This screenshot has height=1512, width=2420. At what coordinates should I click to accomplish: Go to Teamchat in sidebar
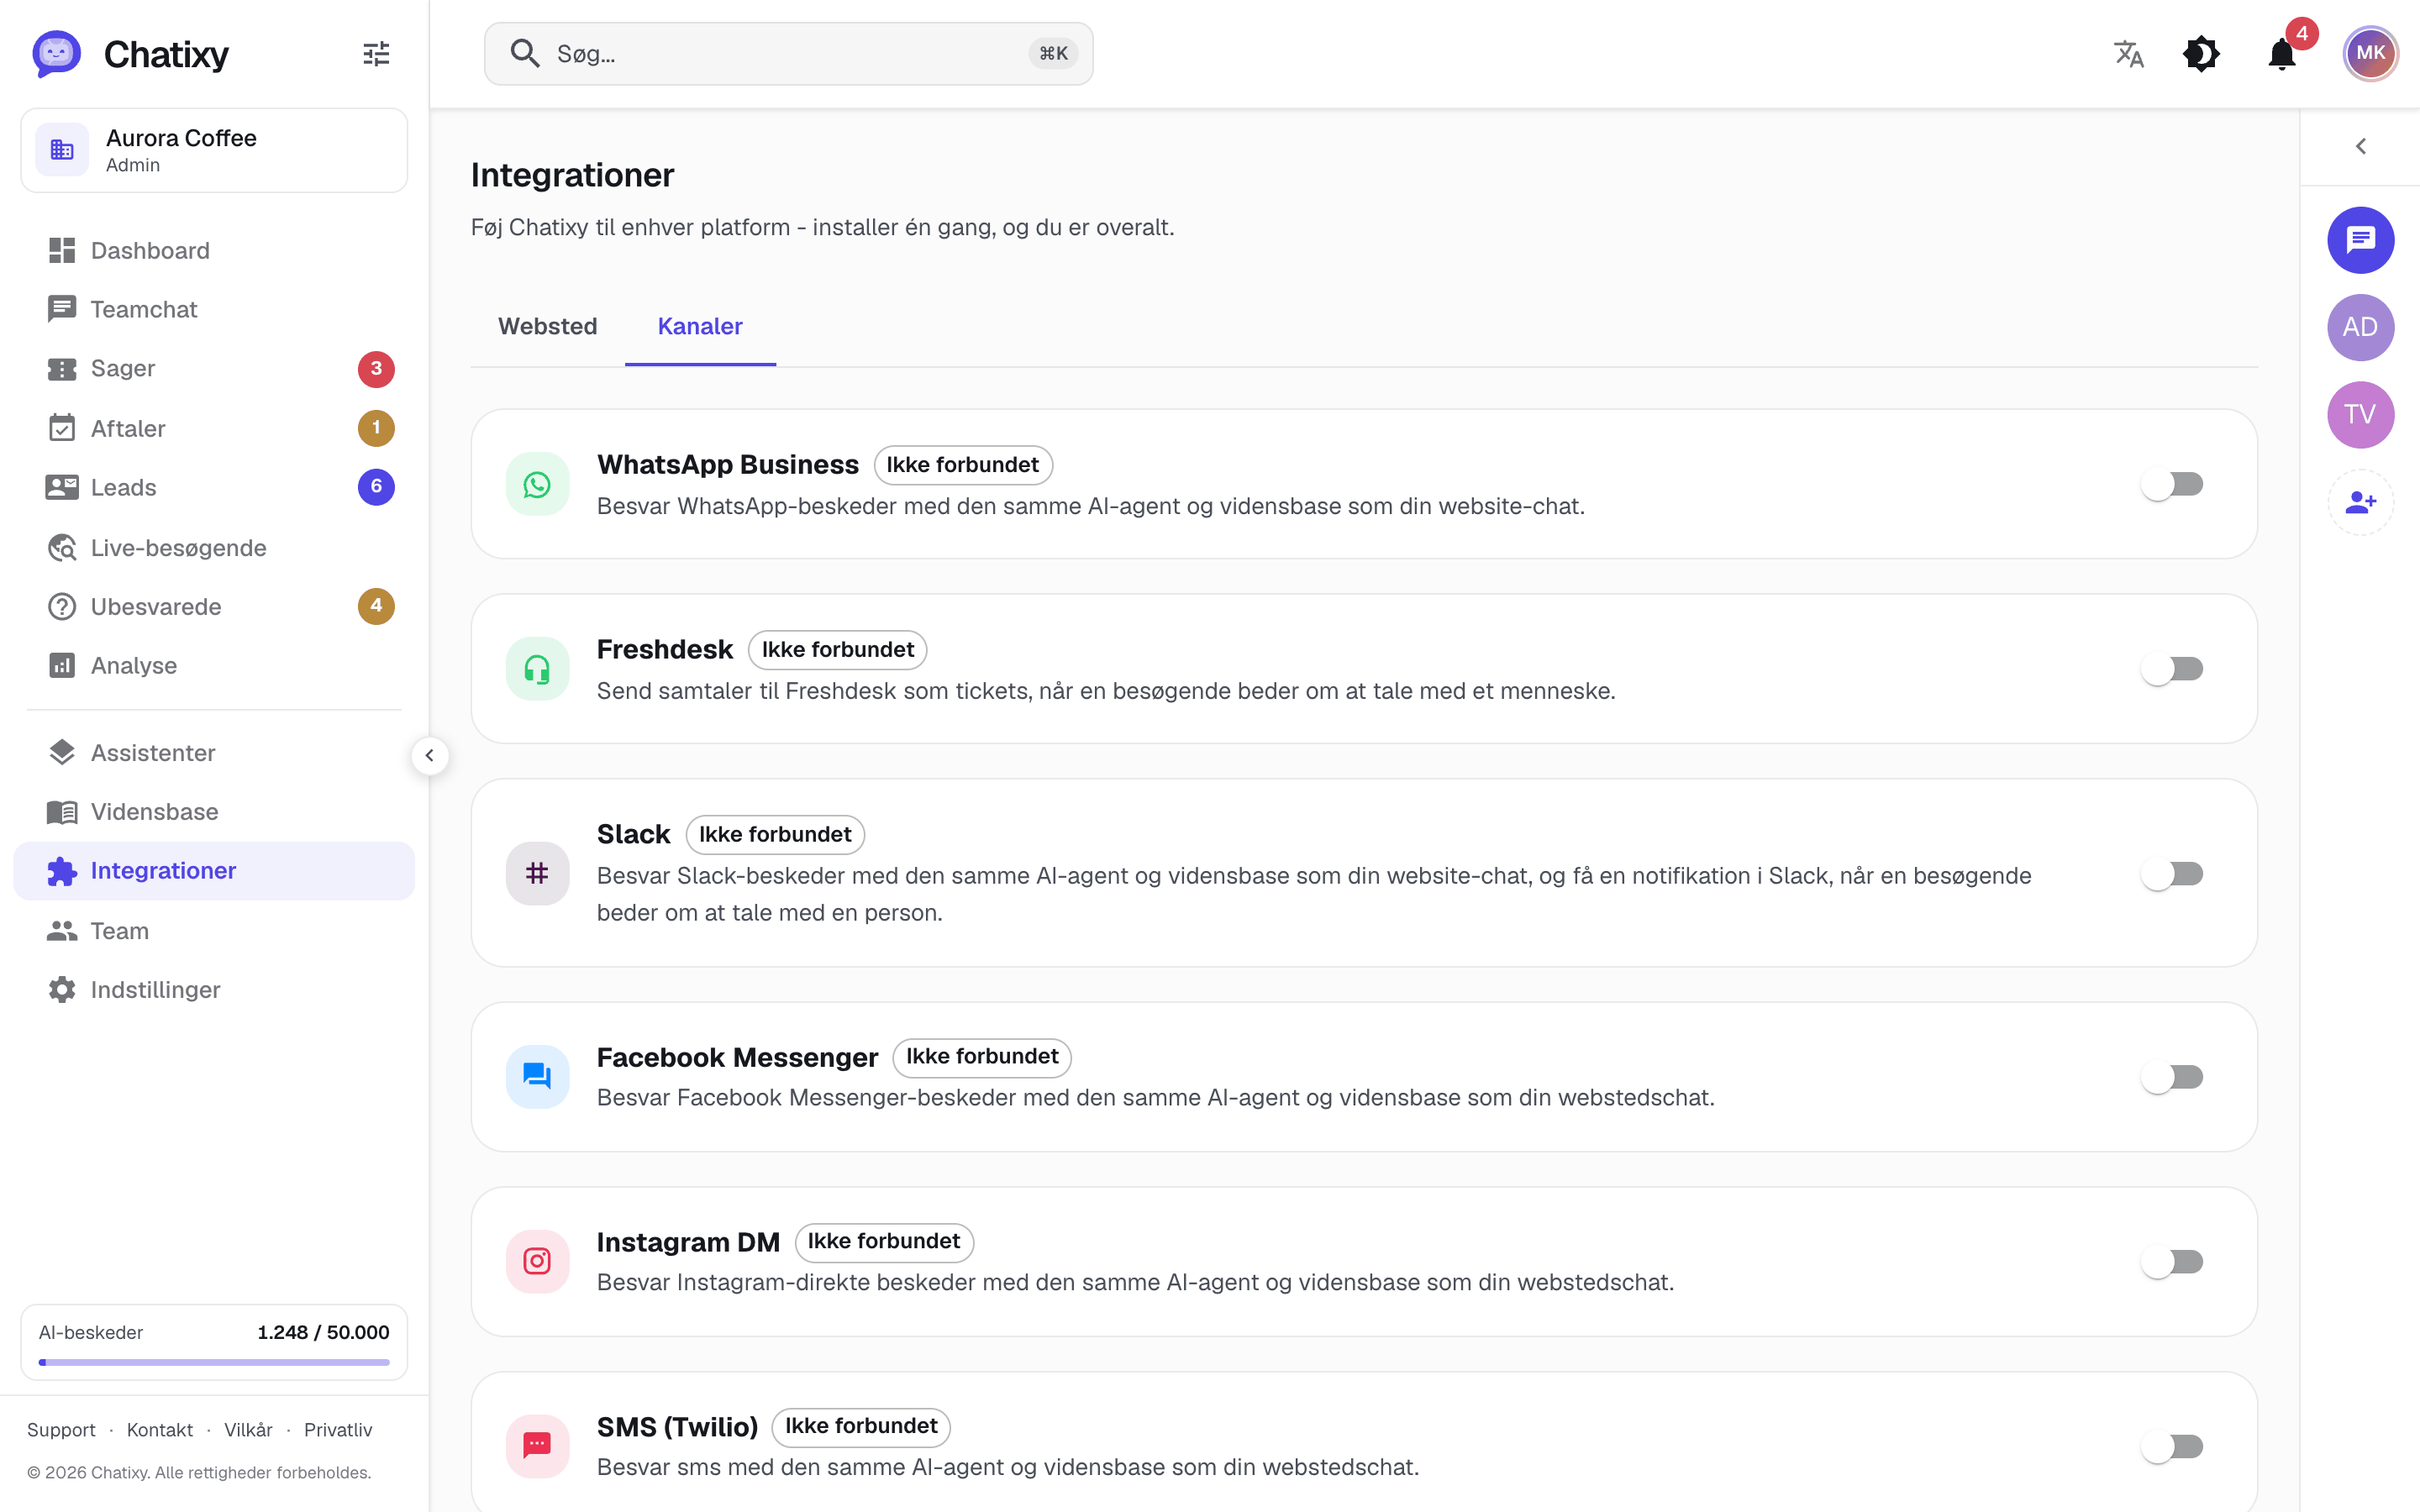coord(214,310)
